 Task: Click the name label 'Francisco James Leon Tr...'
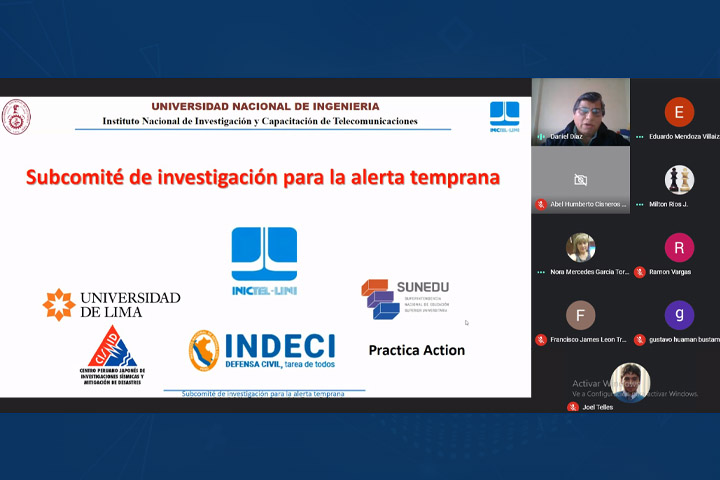coord(588,339)
